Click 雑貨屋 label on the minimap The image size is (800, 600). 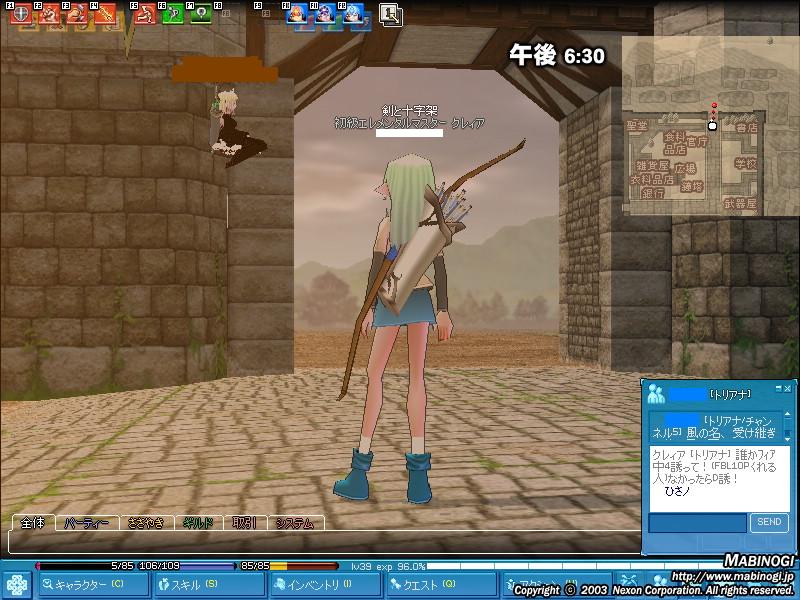coord(653,166)
